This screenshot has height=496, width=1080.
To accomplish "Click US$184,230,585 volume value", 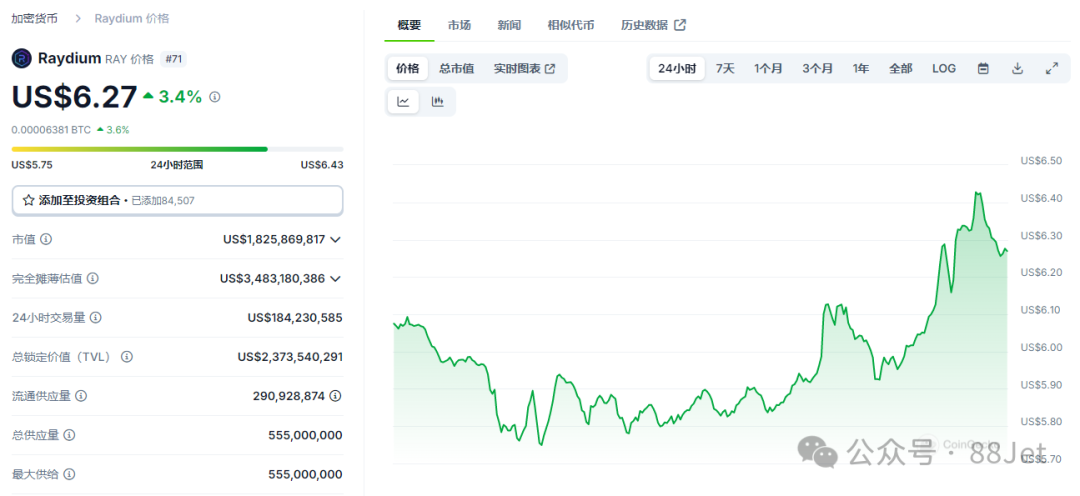I will [x=295, y=318].
